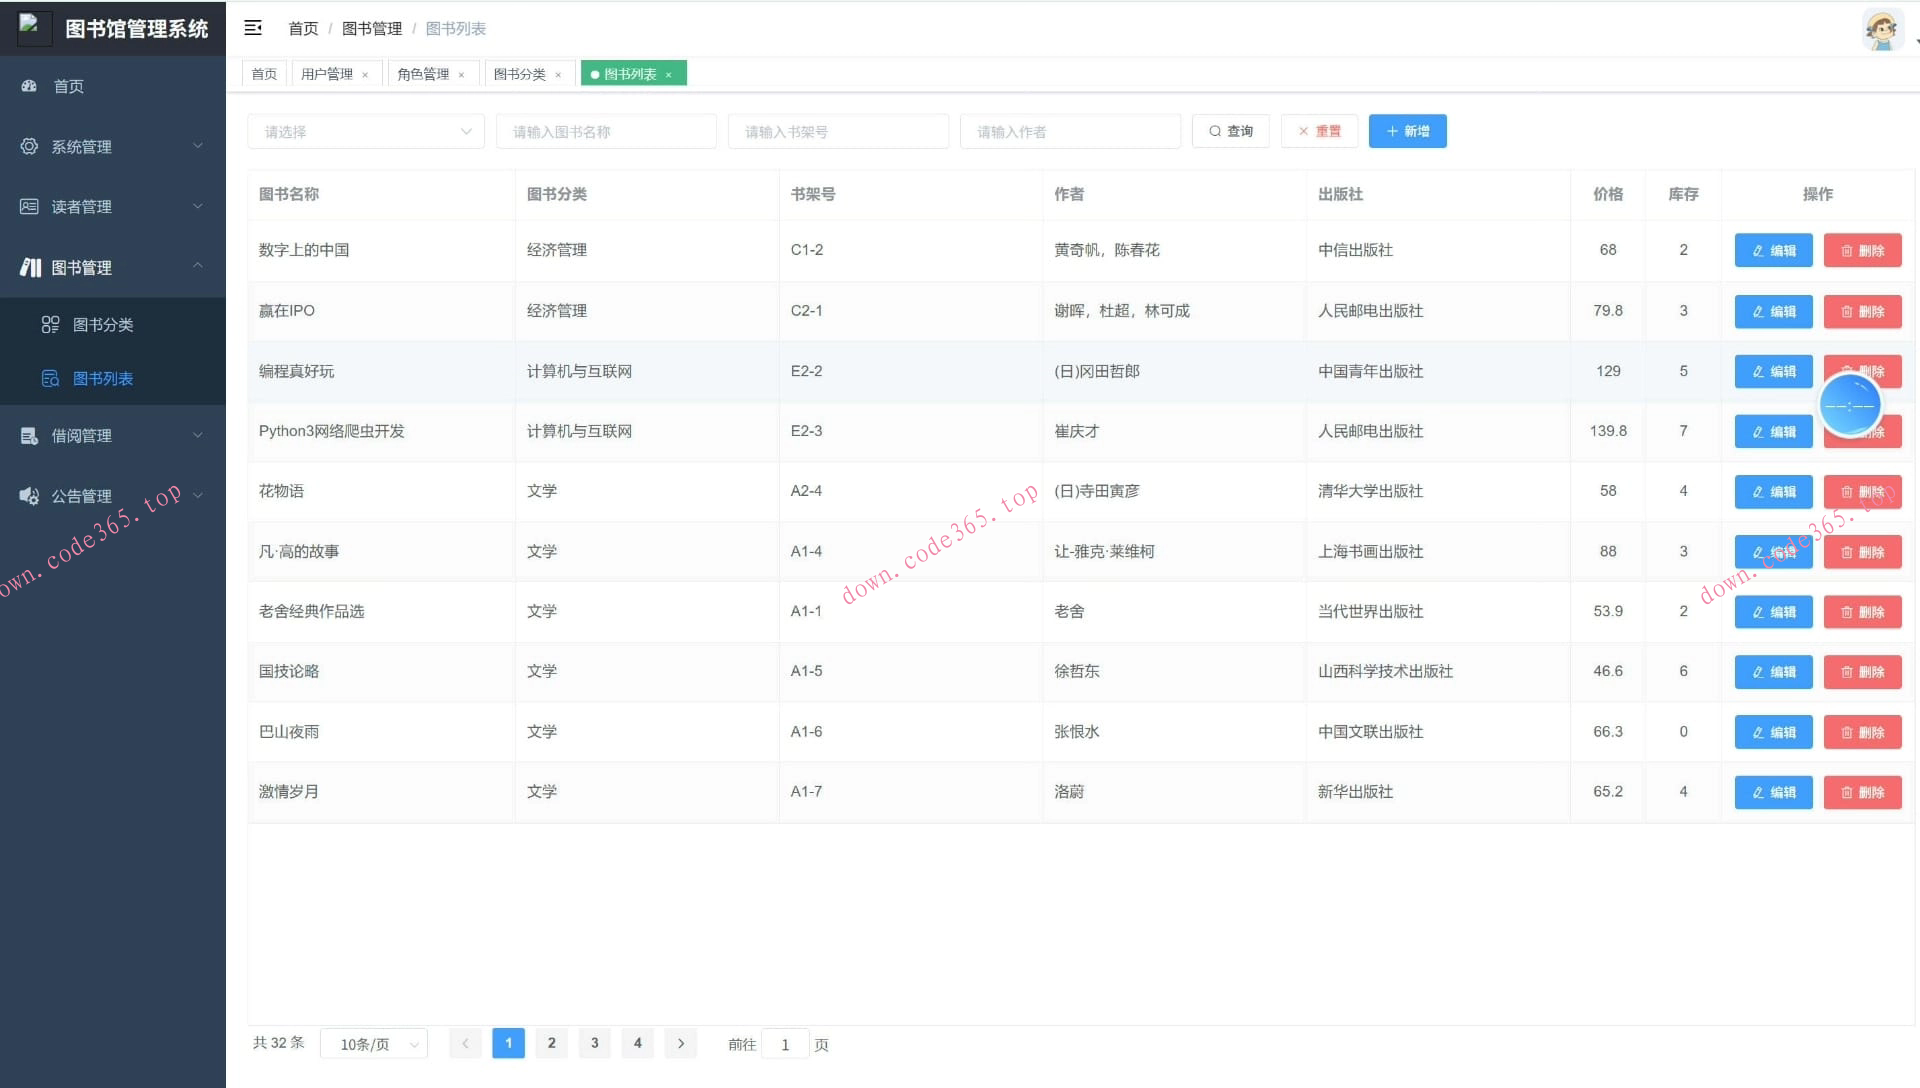Expand the 系统管理 menu chevron

click(x=198, y=146)
